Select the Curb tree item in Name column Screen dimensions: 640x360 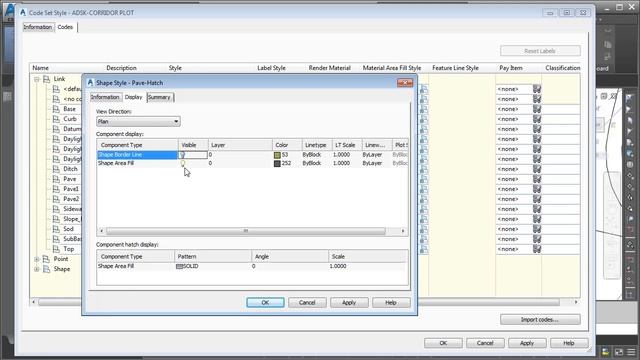tap(70, 119)
